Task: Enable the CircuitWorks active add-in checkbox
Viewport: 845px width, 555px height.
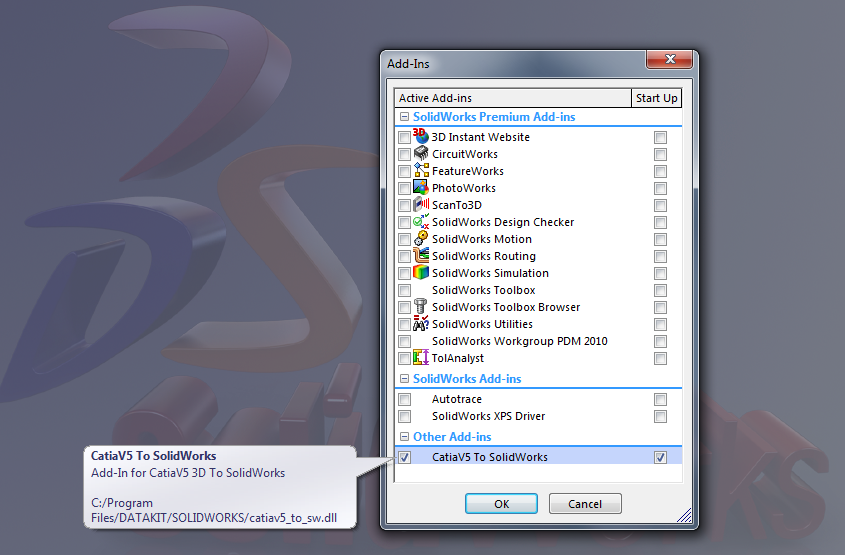Action: pos(404,155)
